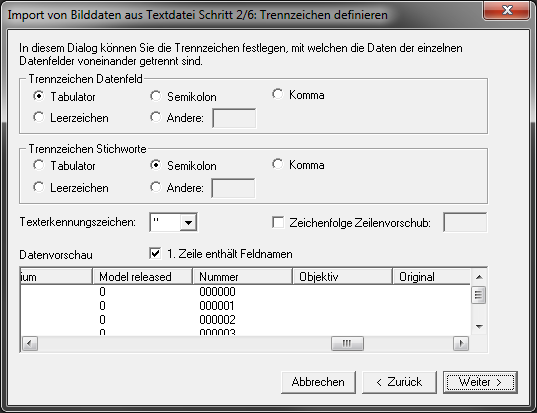Cancel import with Abbrechen
The height and width of the screenshot is (413, 537).
[318, 382]
